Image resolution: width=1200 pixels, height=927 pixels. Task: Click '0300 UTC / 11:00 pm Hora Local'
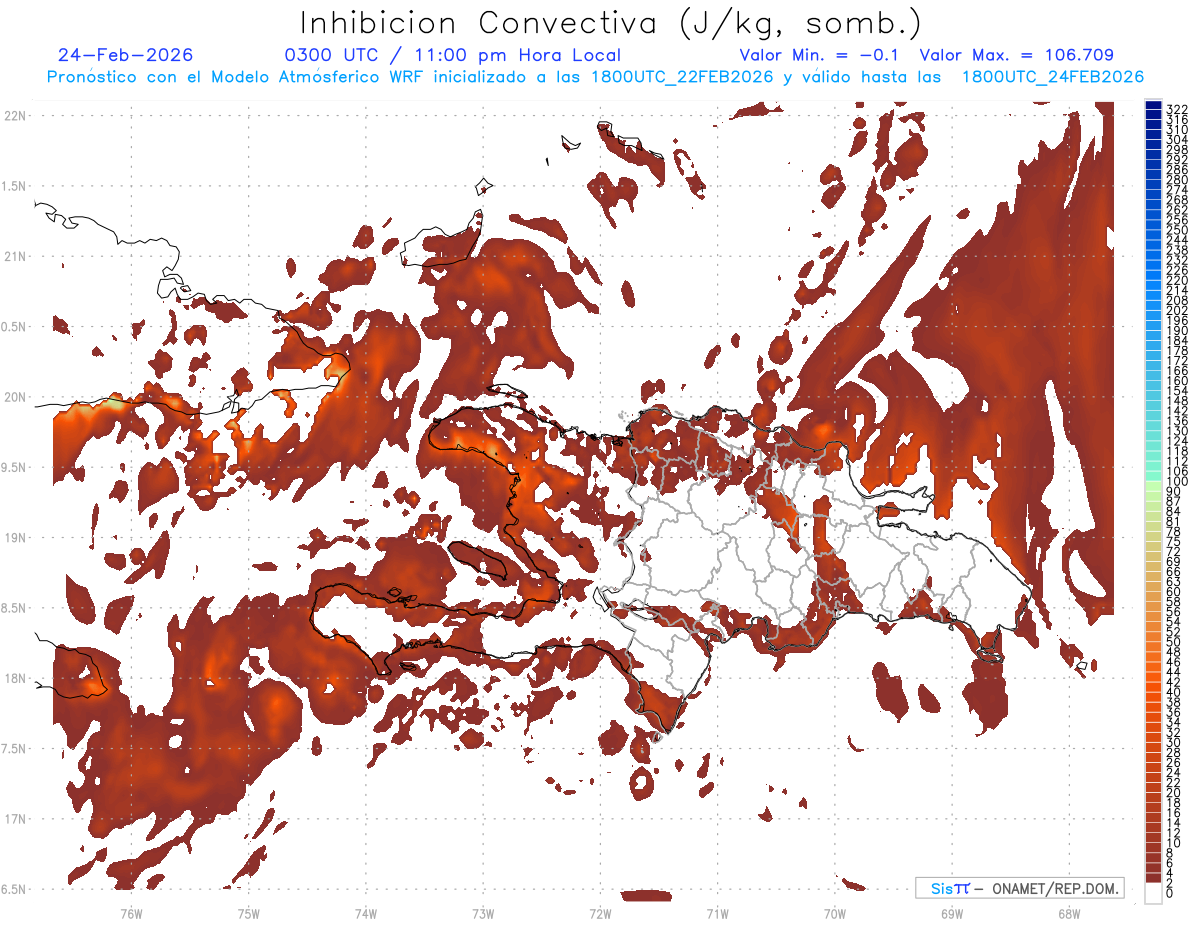[x=453, y=56]
